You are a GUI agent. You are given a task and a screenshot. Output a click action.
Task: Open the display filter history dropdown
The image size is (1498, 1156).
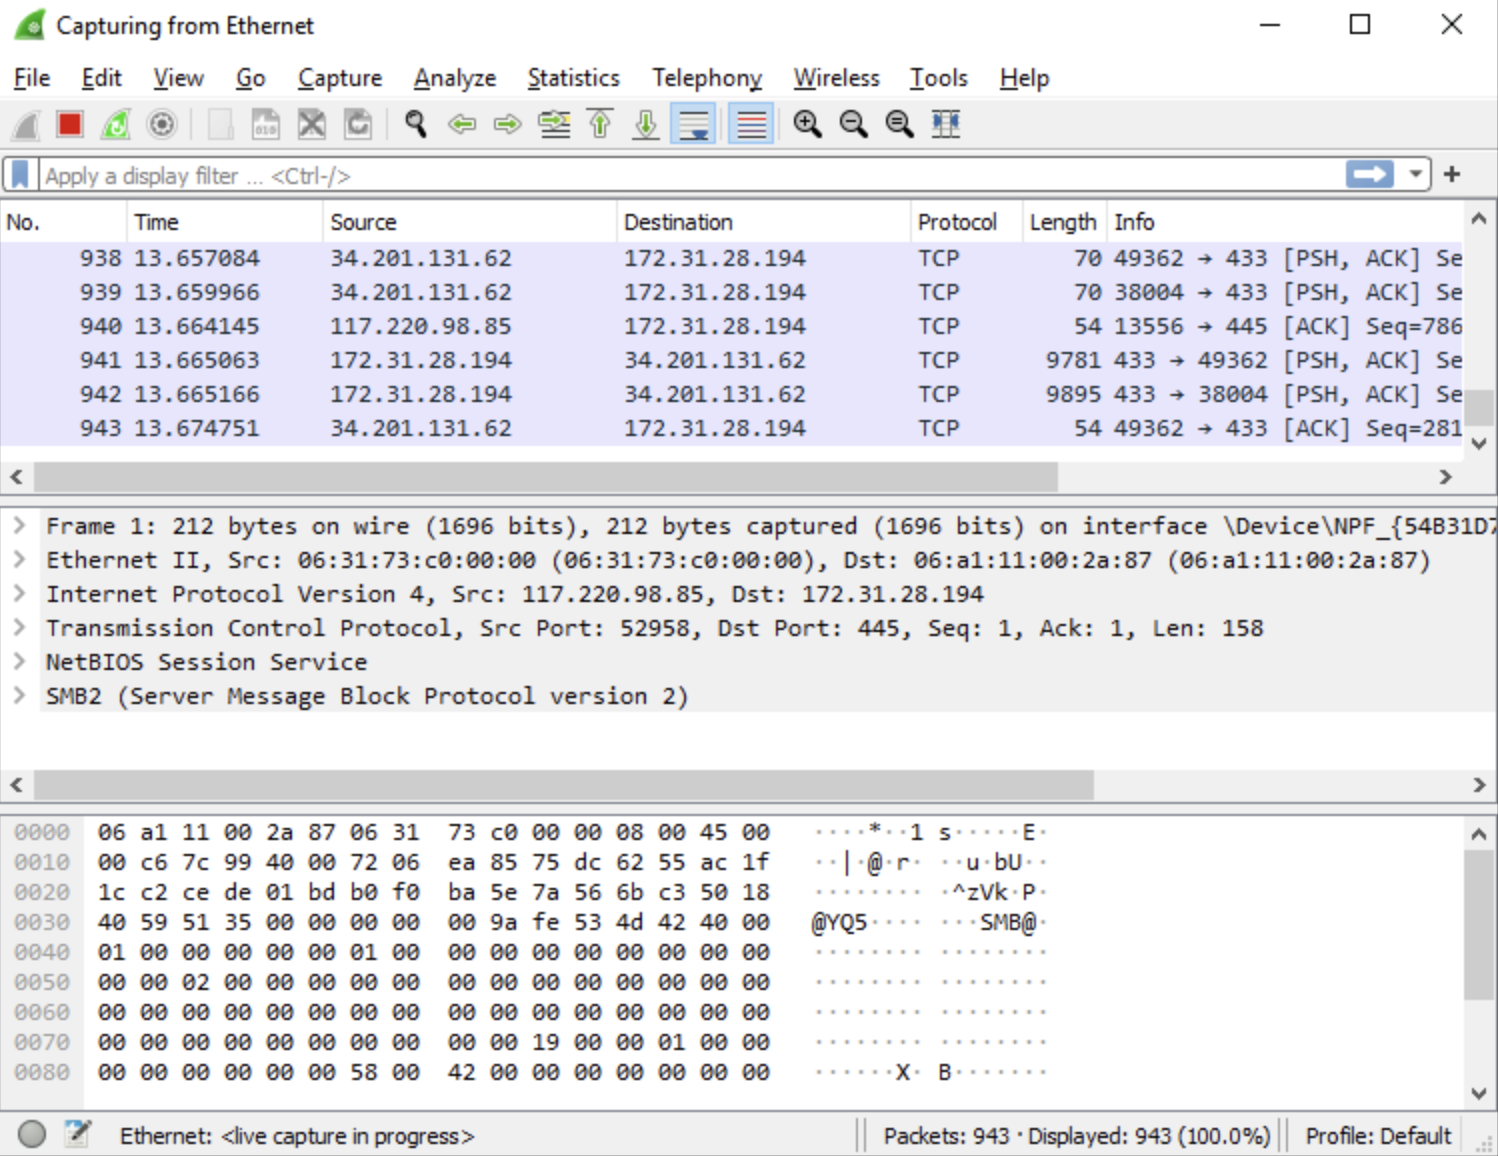click(x=1415, y=174)
